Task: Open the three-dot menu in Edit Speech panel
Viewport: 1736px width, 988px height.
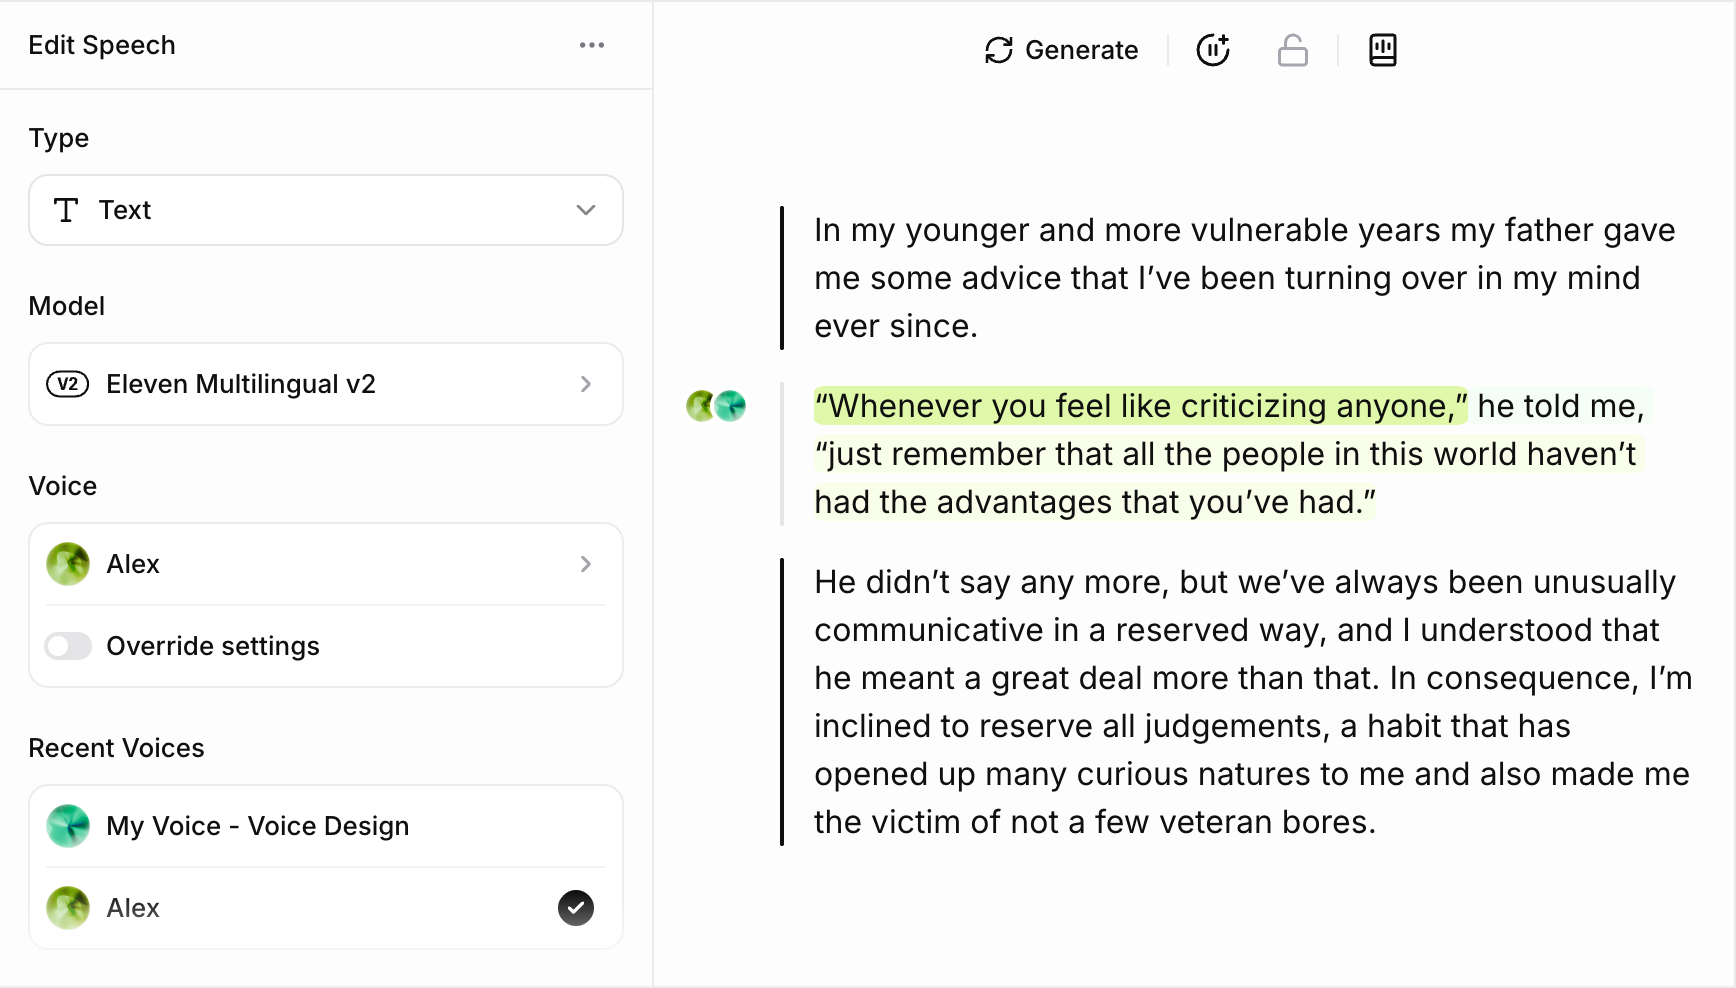Action: click(x=592, y=44)
